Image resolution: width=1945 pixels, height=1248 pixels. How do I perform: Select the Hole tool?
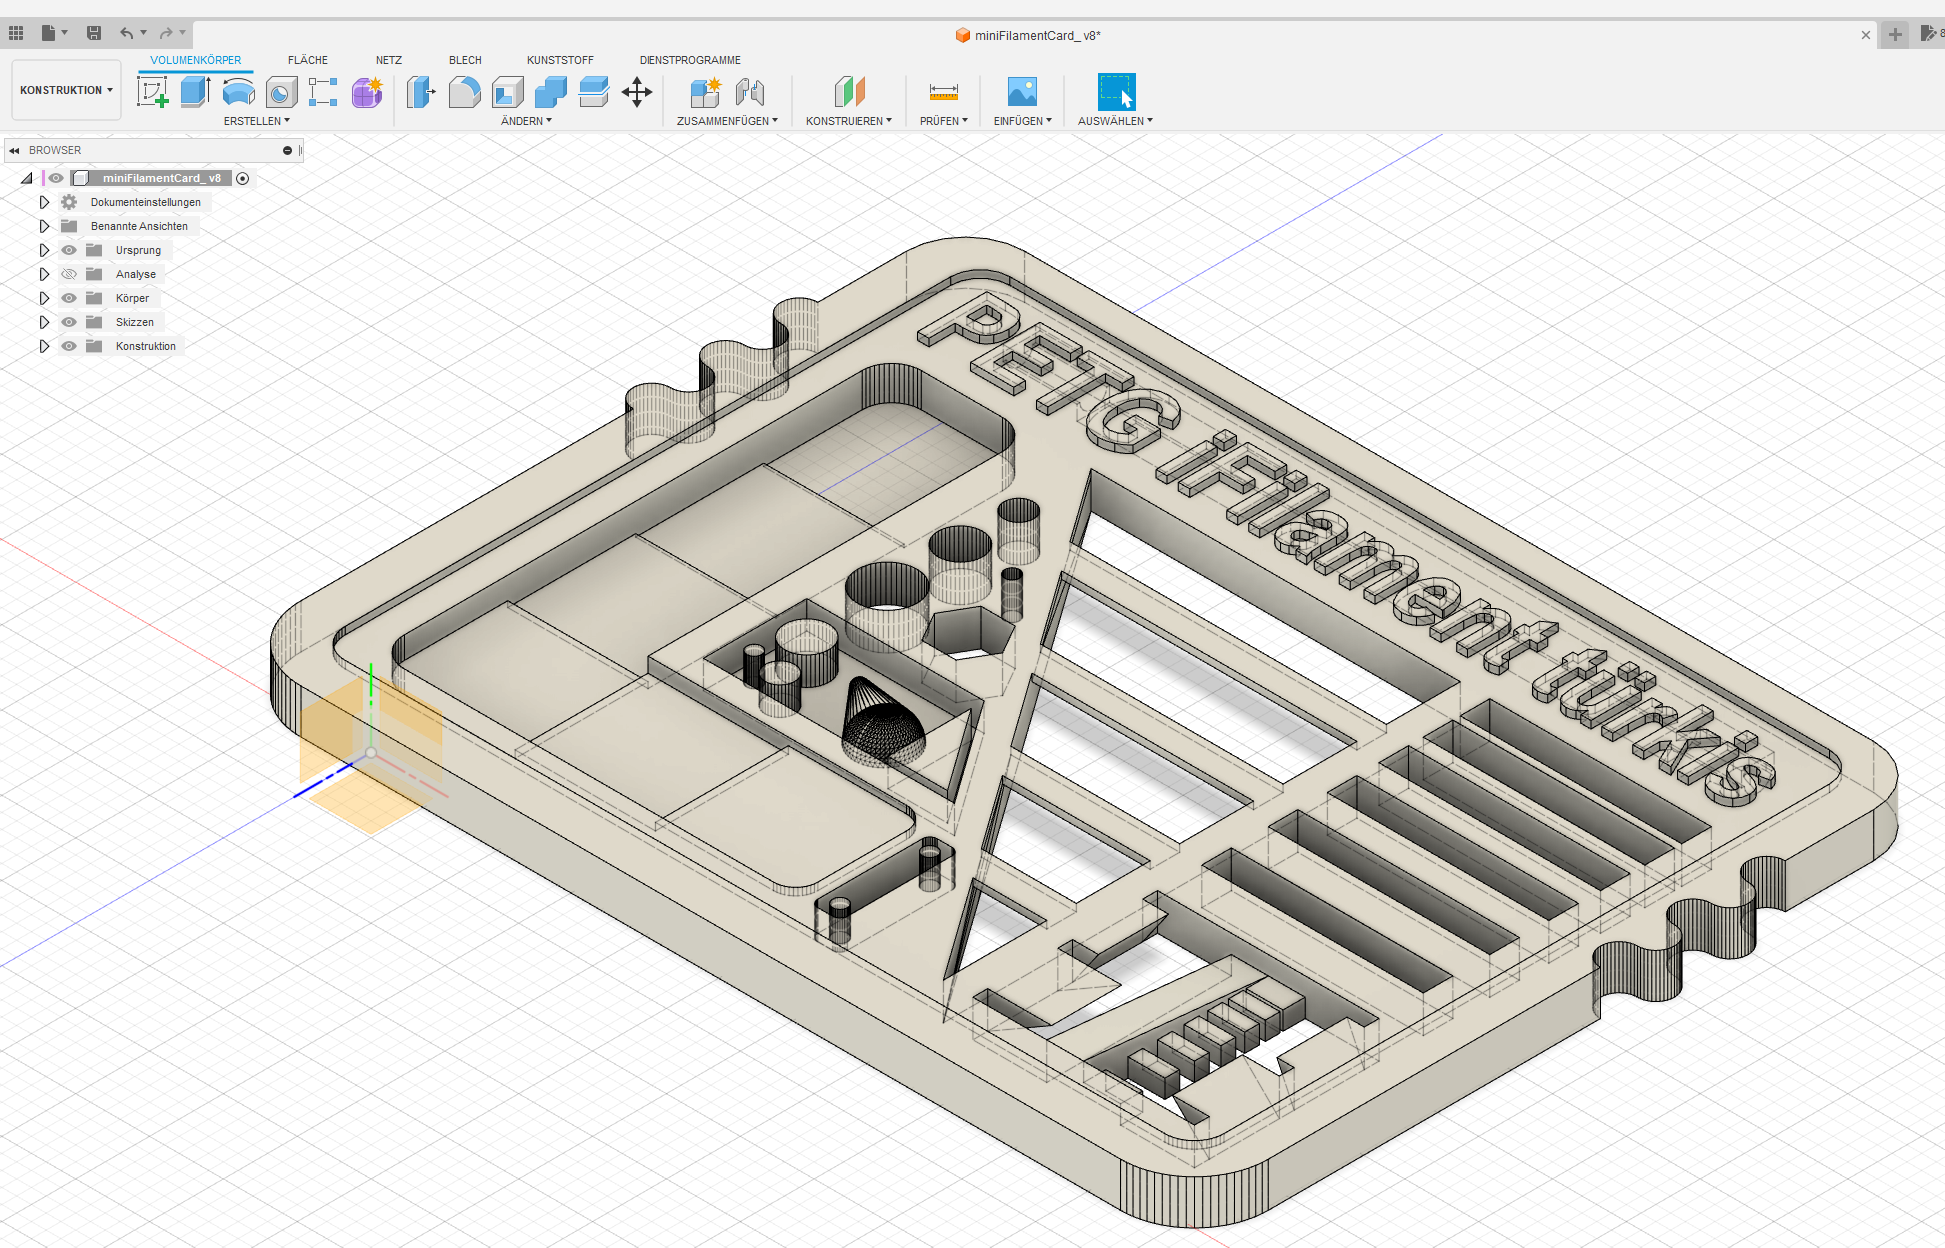(x=281, y=92)
